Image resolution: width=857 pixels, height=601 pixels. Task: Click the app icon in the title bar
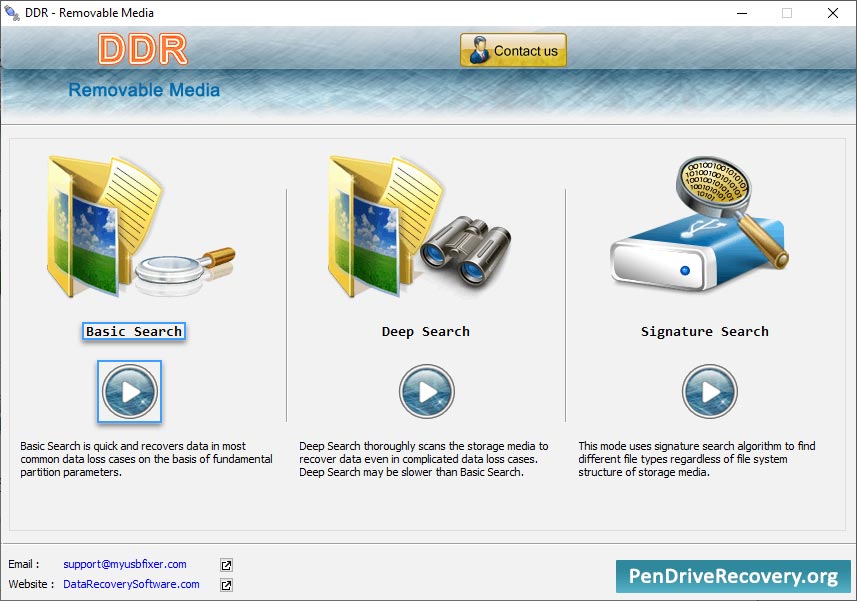pyautogui.click(x=12, y=12)
